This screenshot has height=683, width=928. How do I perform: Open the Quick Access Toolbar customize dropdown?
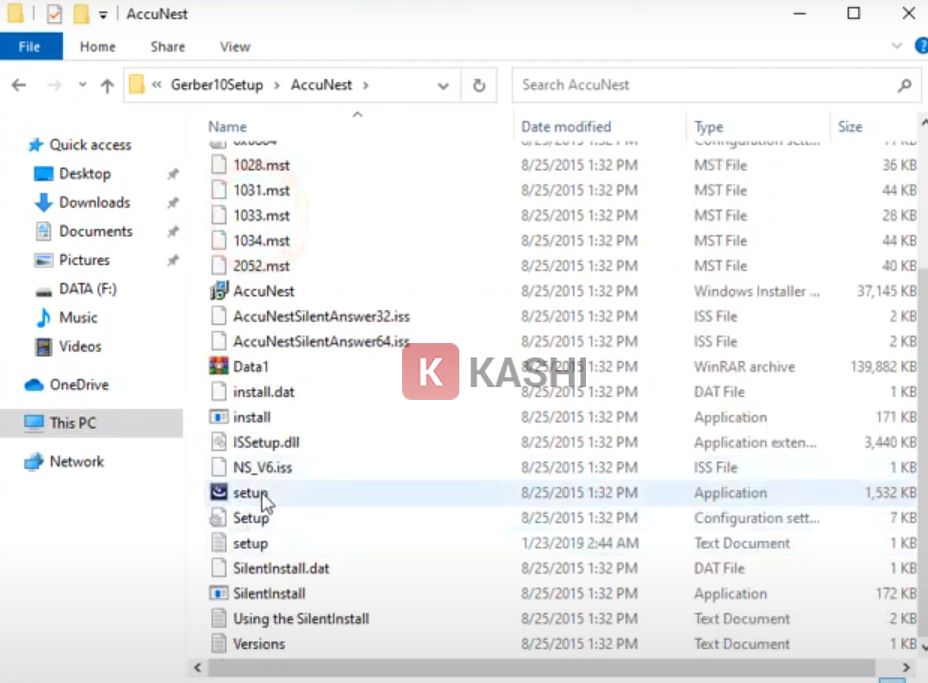[103, 15]
